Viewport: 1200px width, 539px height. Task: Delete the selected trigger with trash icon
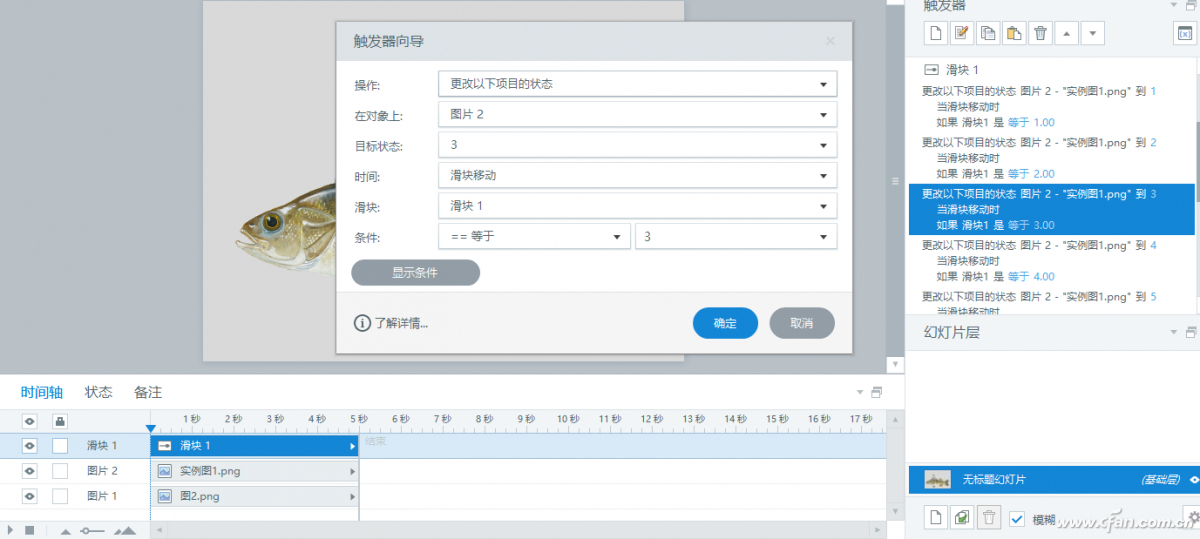(1041, 34)
